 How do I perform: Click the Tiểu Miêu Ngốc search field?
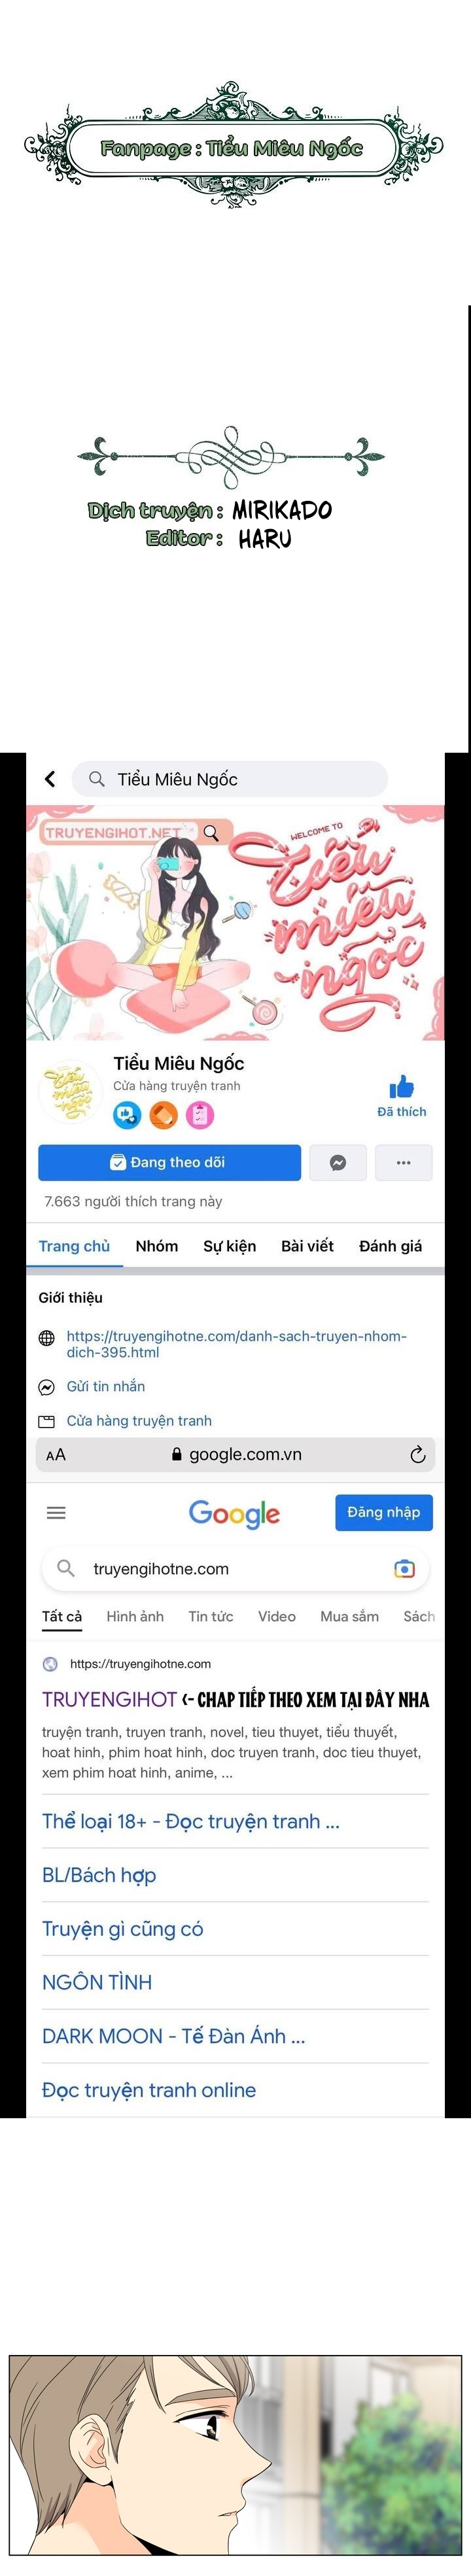tap(229, 779)
